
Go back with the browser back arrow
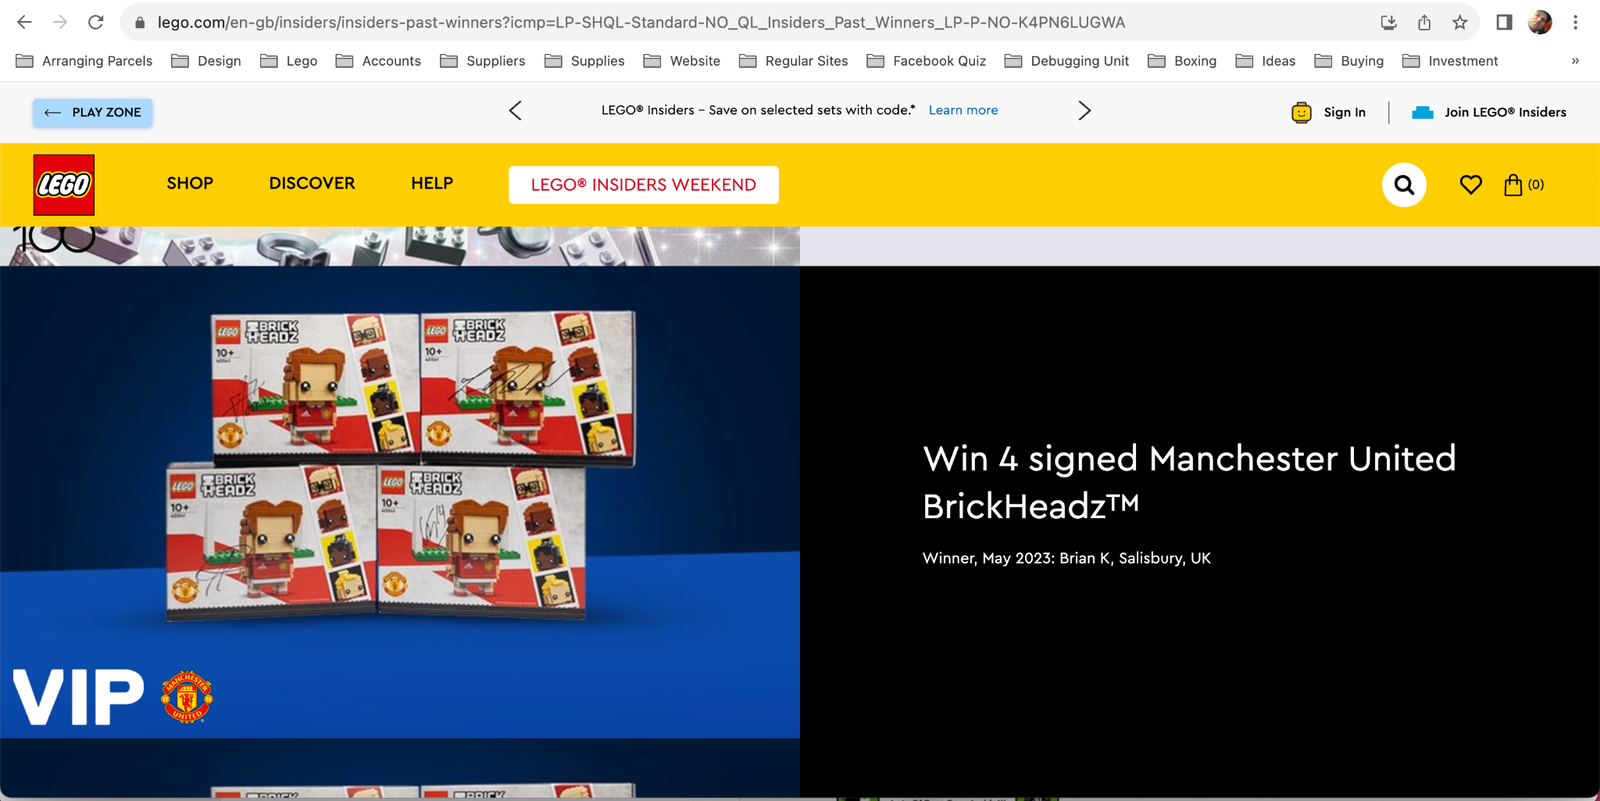pyautogui.click(x=24, y=22)
